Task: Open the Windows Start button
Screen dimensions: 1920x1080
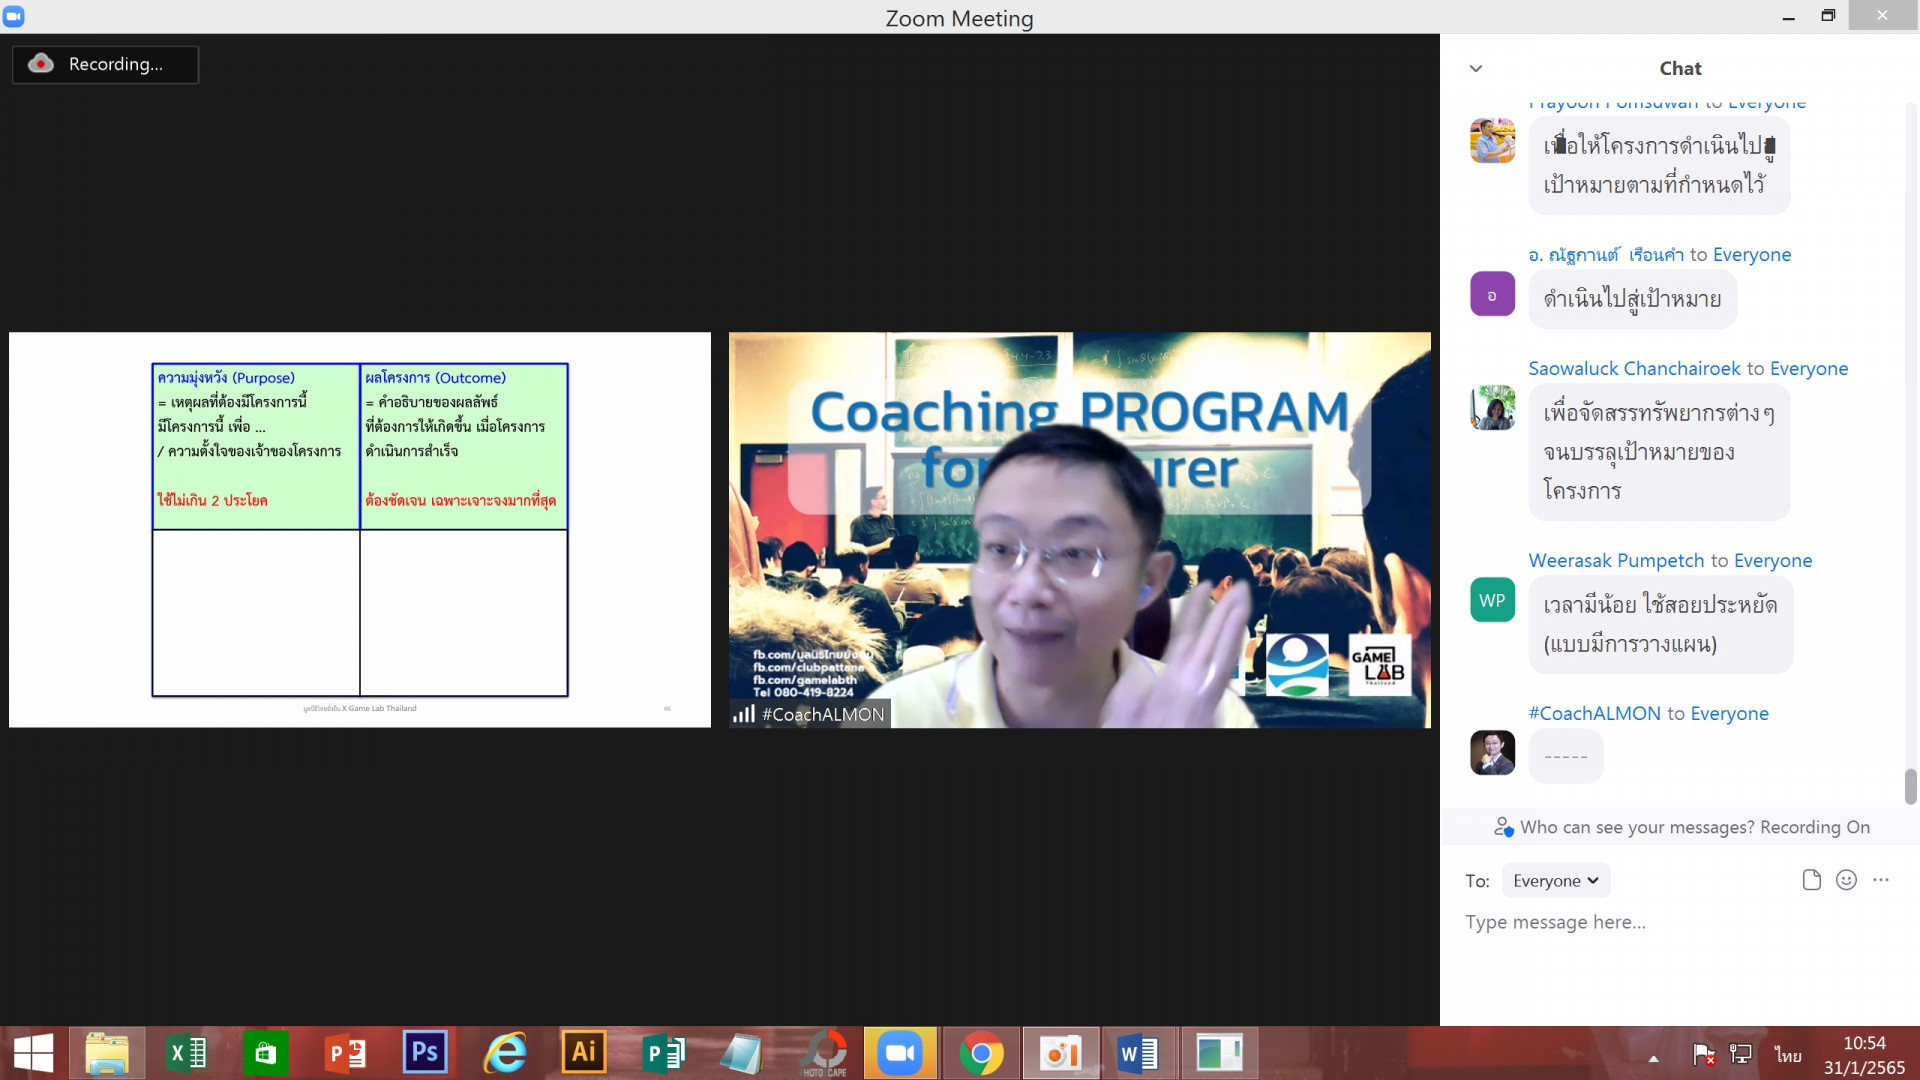Action: click(34, 1053)
